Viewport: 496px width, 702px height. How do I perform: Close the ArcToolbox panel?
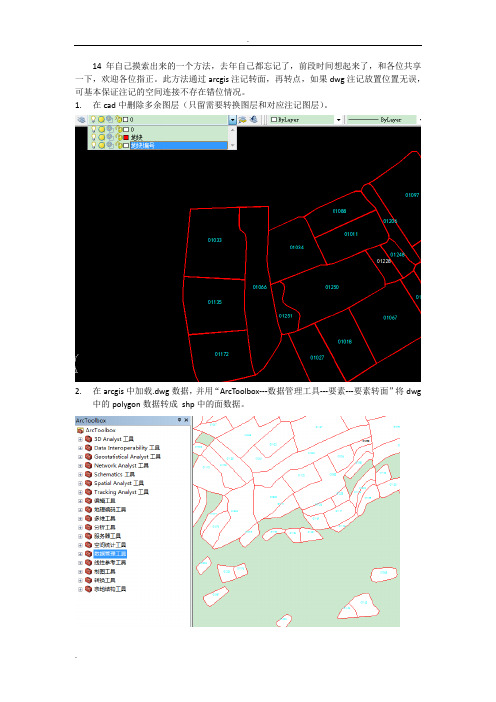(x=186, y=420)
